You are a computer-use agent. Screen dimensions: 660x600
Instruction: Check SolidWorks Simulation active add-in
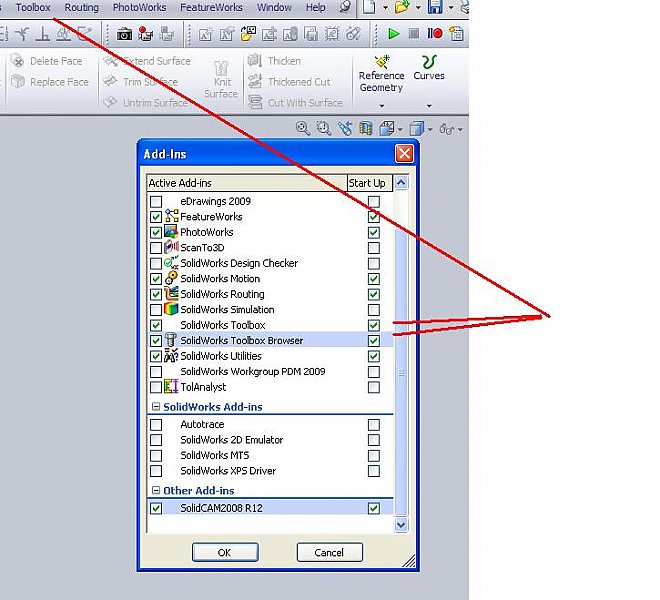(156, 310)
